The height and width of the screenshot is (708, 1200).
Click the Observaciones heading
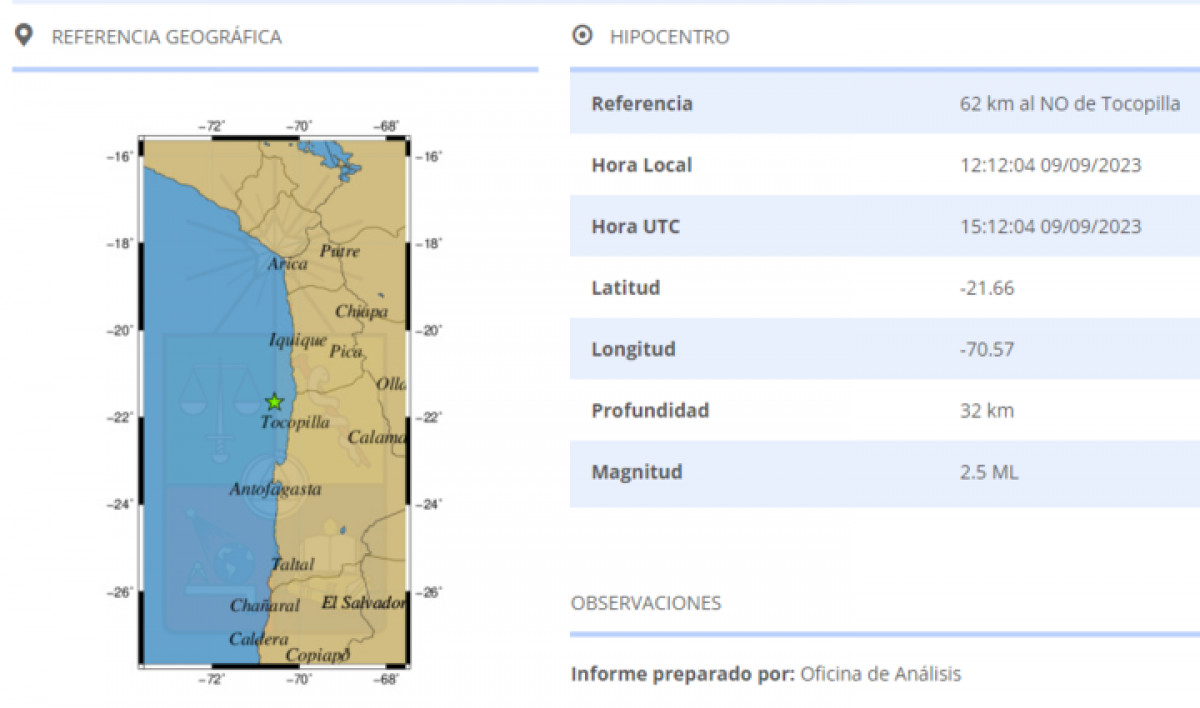pos(646,603)
